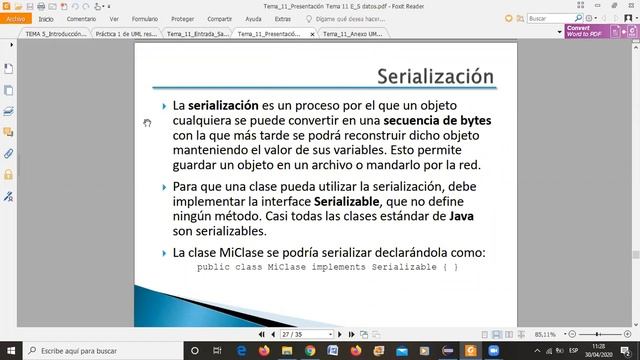Open the Pages thumbnails panel icon

8,90
